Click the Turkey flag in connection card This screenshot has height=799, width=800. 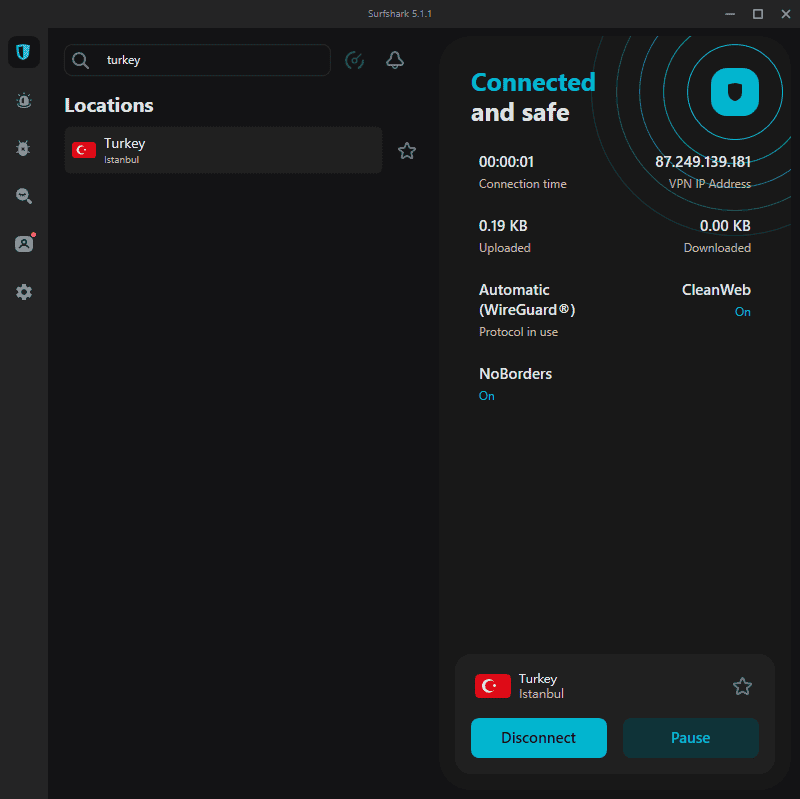(492, 686)
